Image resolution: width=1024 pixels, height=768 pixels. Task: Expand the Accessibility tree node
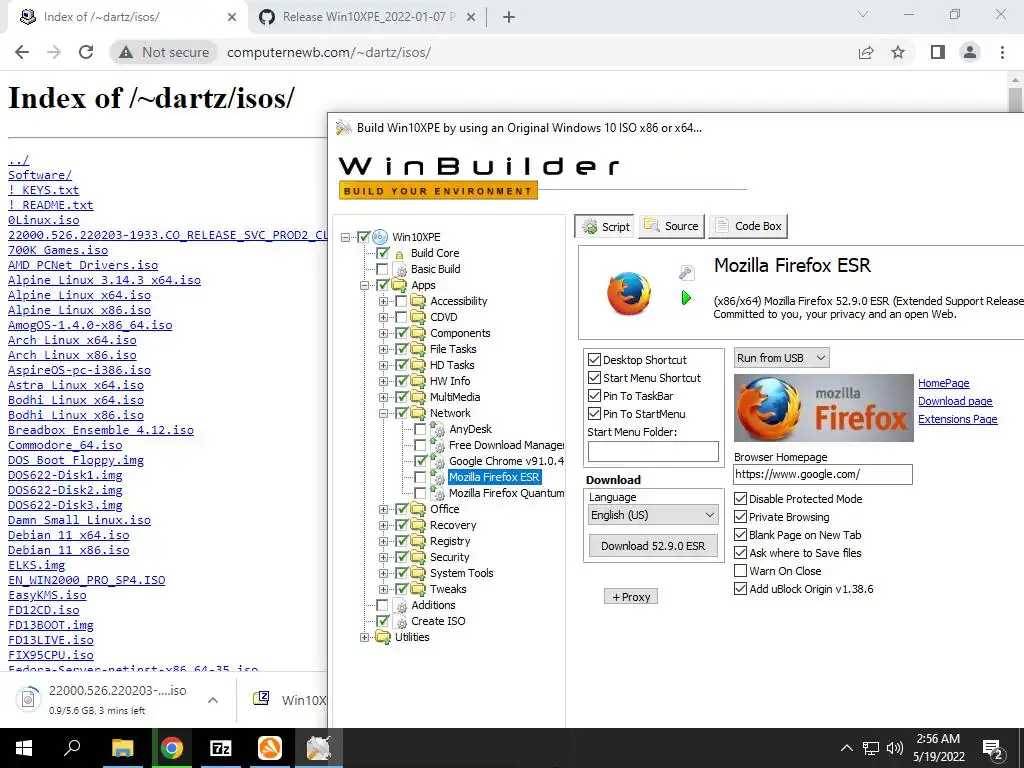pos(383,301)
